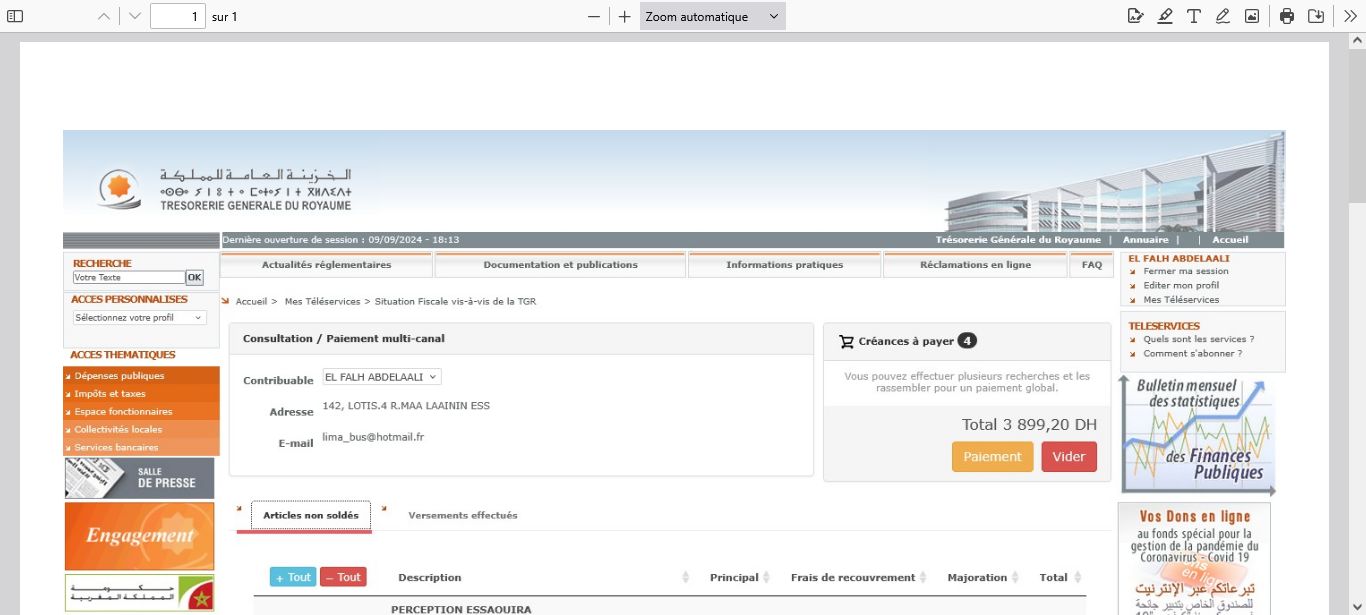Open the FAQ menu item
The image size is (1366, 615).
coord(1092,265)
